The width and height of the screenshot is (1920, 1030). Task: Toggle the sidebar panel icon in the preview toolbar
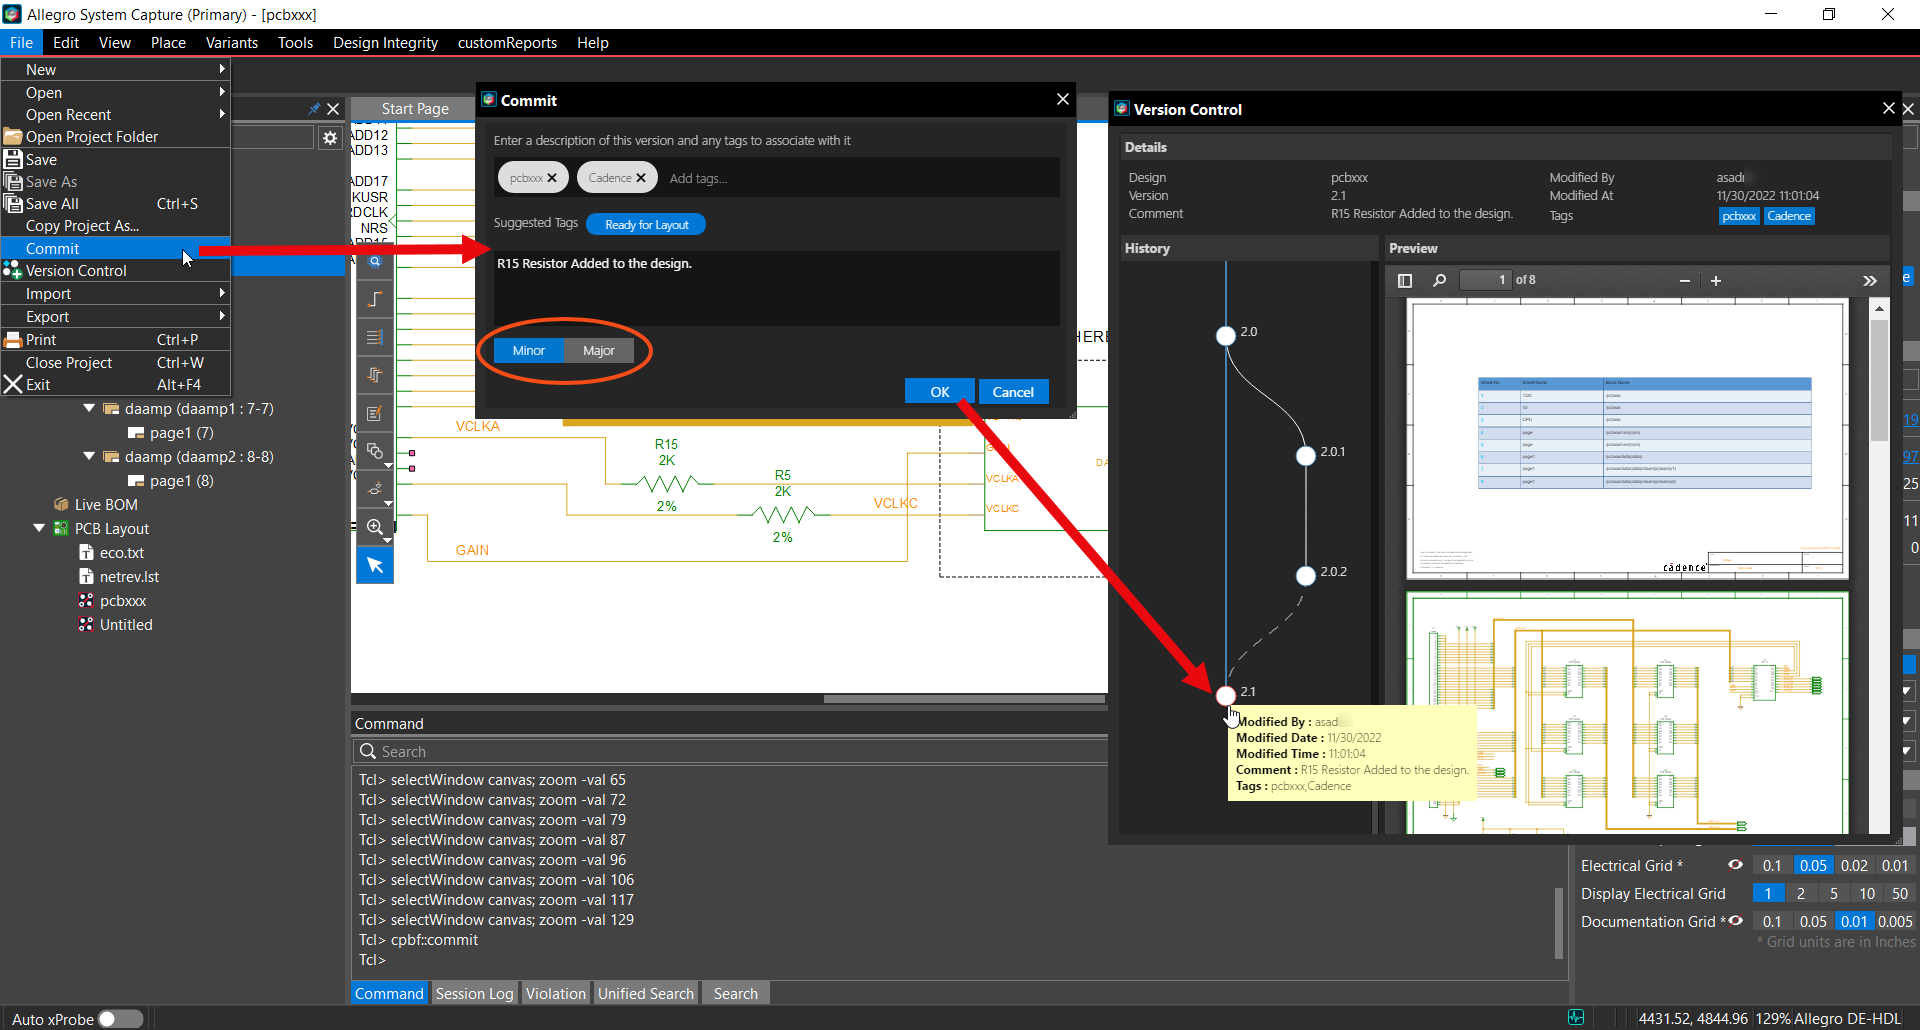pyautogui.click(x=1404, y=281)
